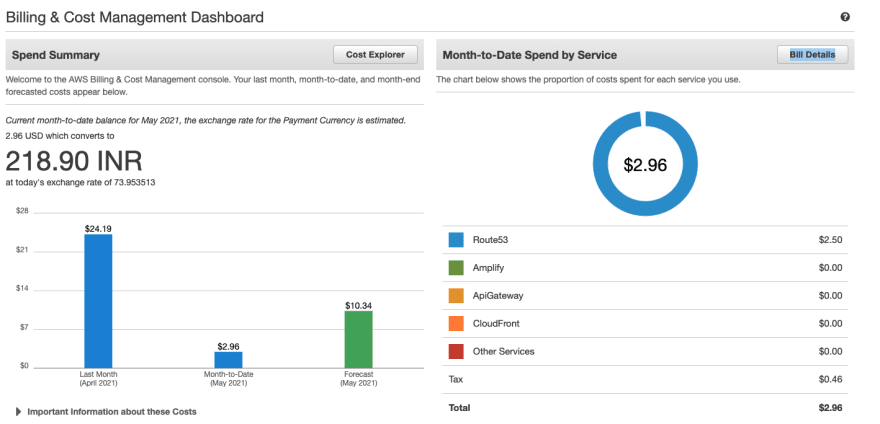880x424 pixels.
Task: Click the $24.19 bar value label
Action: click(x=98, y=229)
